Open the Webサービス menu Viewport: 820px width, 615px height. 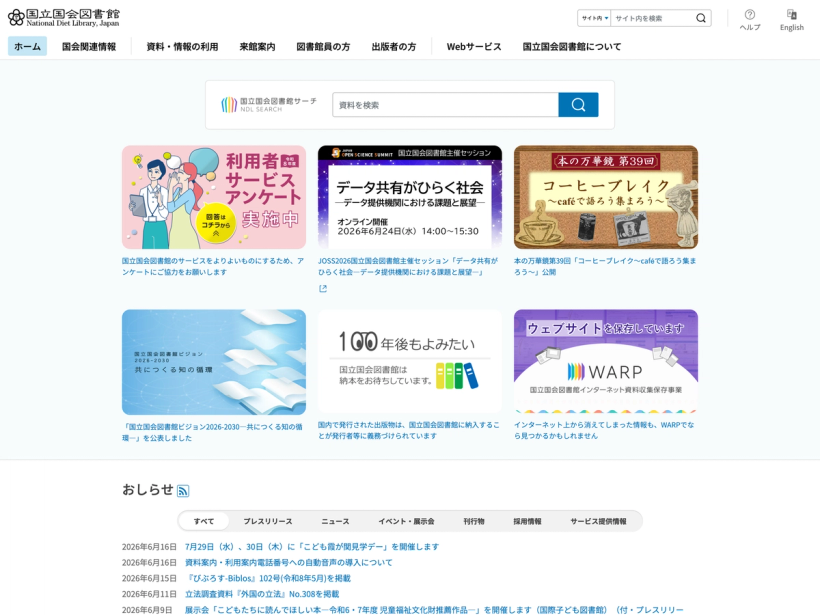coord(474,47)
